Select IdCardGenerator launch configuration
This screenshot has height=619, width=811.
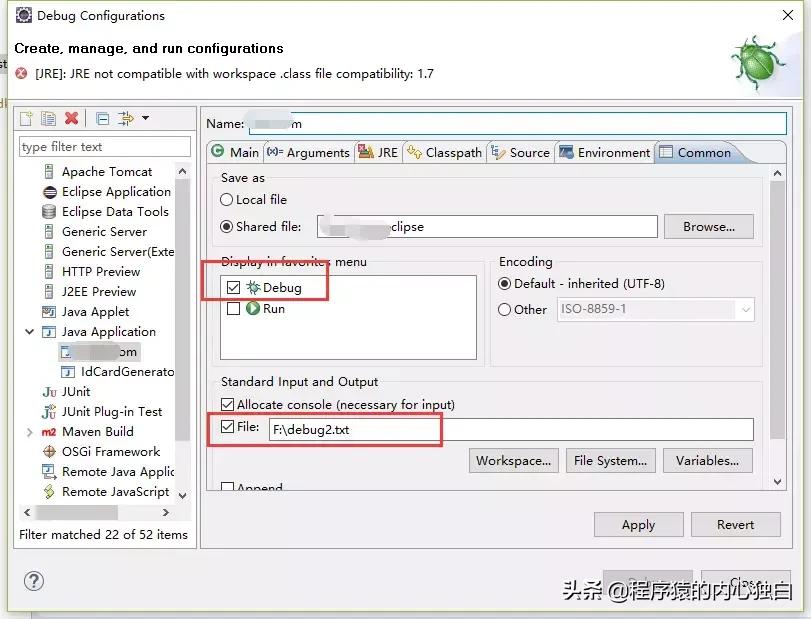pyautogui.click(x=127, y=372)
